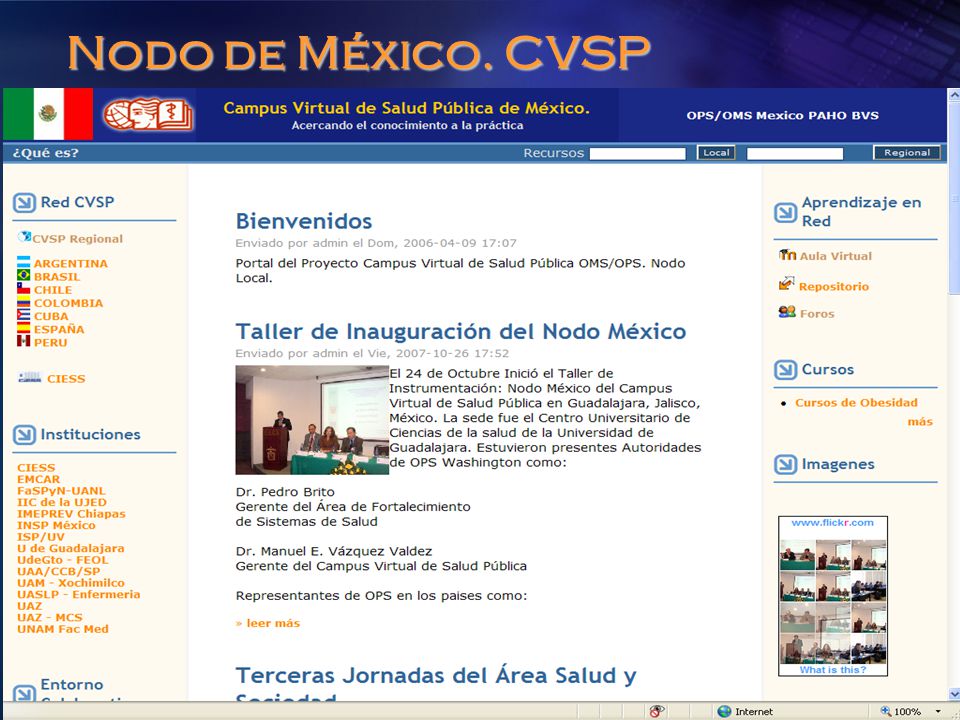Open the IMEPREV Chiapas institution link
Image resolution: width=960 pixels, height=720 pixels.
[x=72, y=514]
